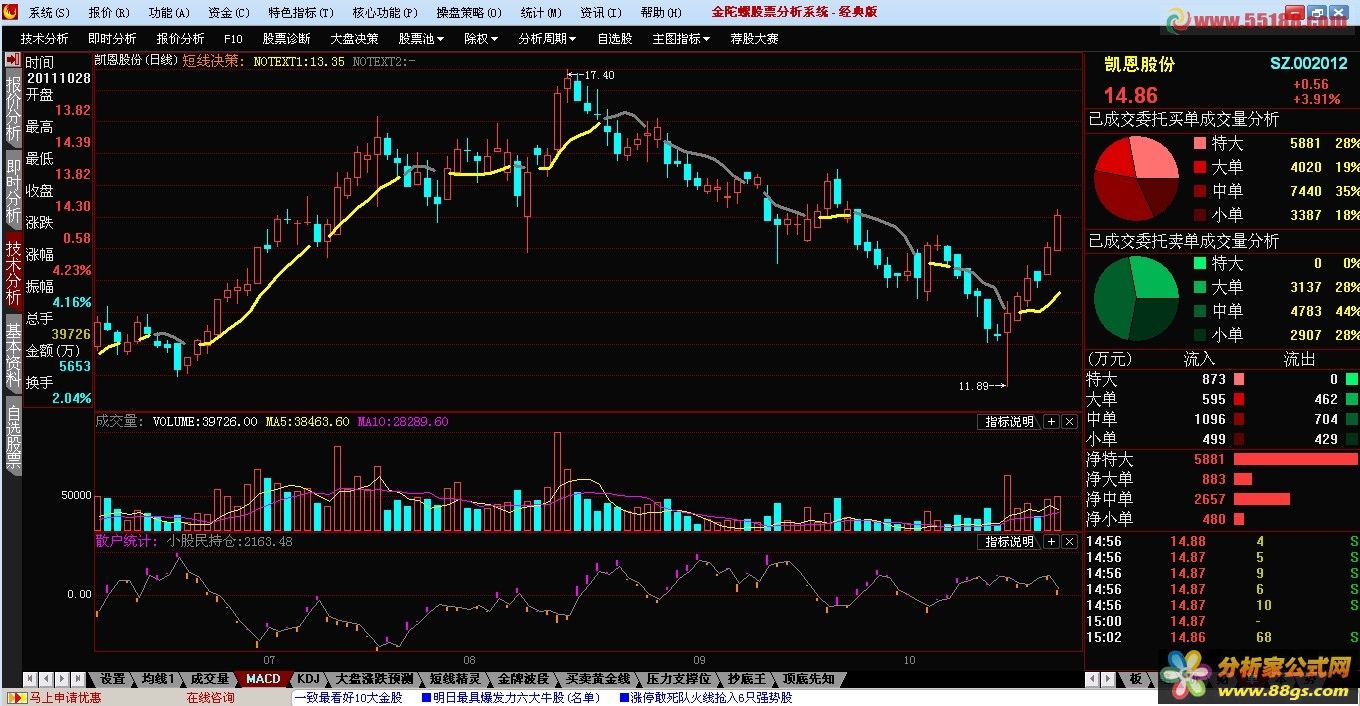Click the red buy-order pie chart

pos(1136,178)
